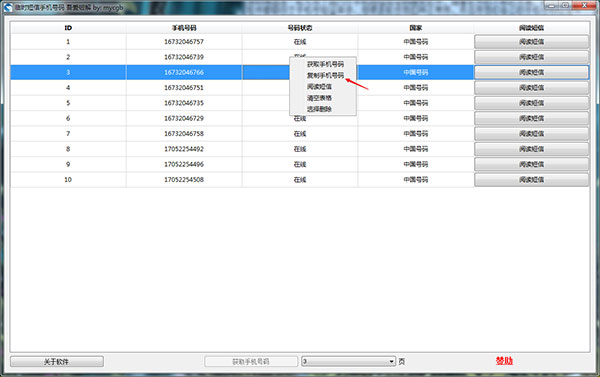
Task: Click 中国号码 country cell in row 7
Action: pos(416,134)
